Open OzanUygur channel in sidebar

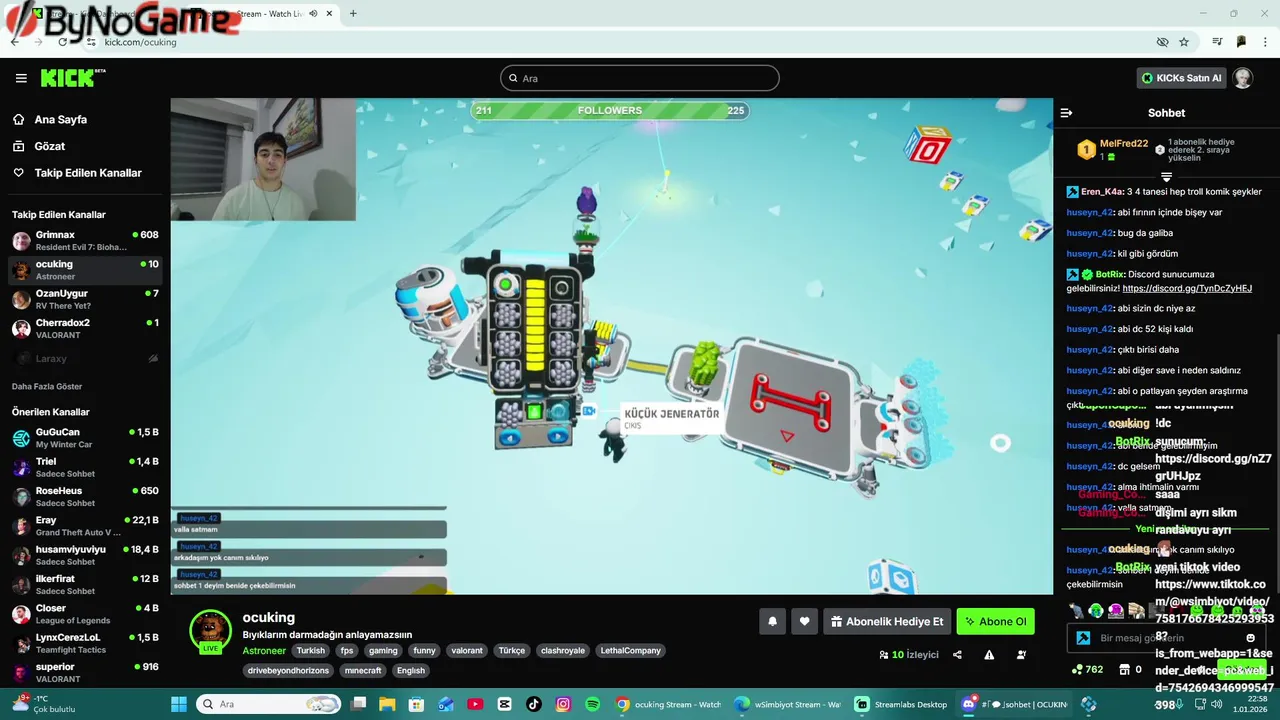(x=85, y=299)
